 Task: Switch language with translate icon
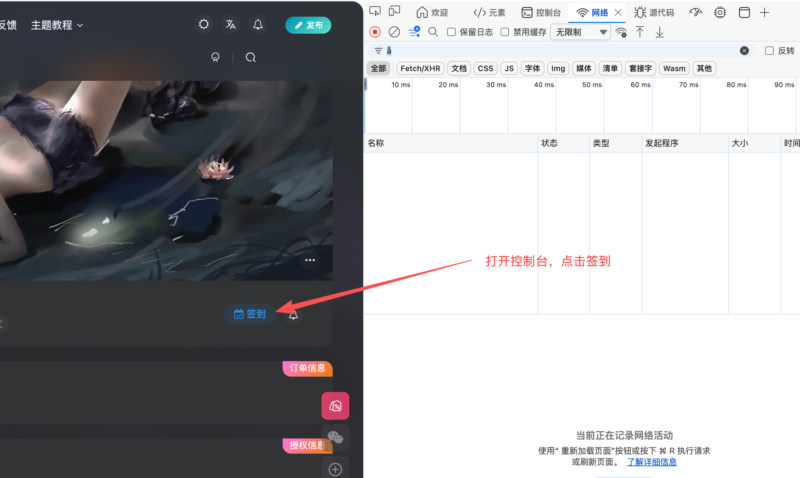click(231, 24)
